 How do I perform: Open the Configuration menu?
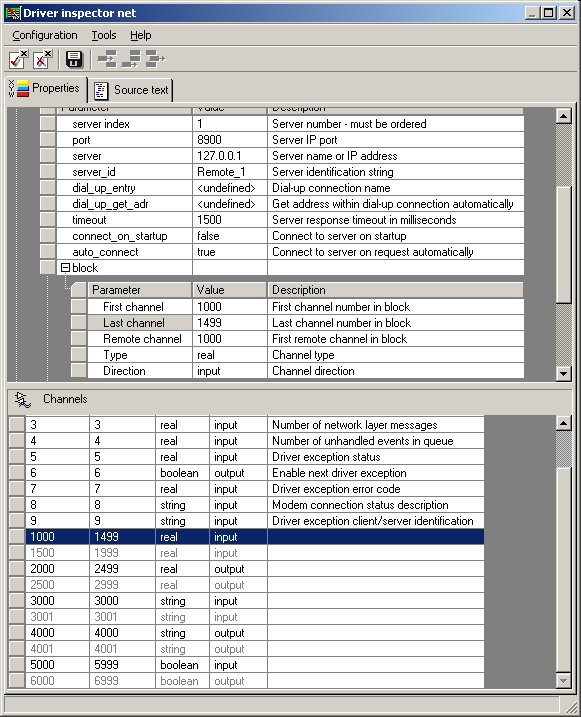(x=45, y=35)
